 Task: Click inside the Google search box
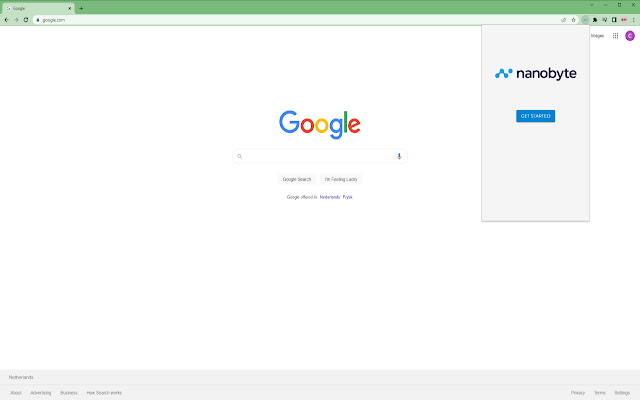point(320,156)
